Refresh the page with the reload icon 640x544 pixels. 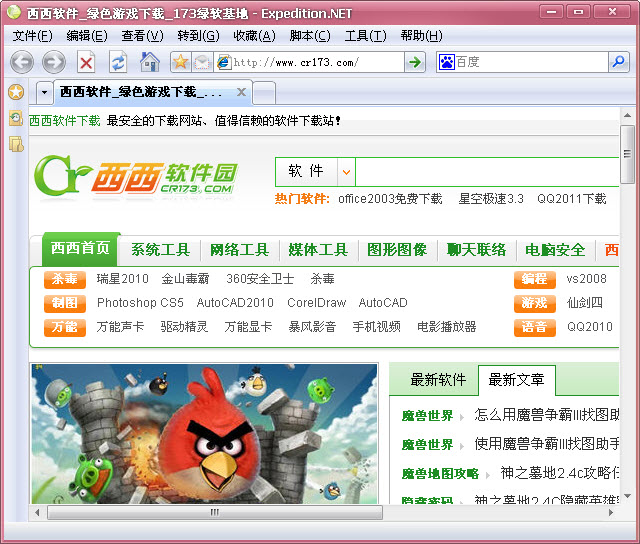point(118,62)
